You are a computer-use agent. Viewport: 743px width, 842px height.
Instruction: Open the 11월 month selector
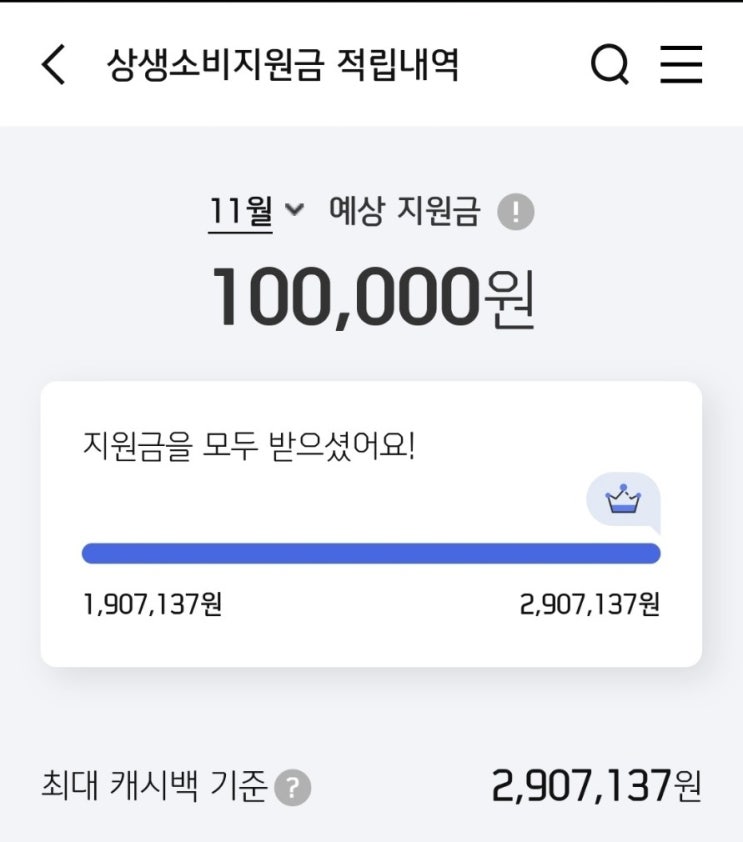pos(241,212)
